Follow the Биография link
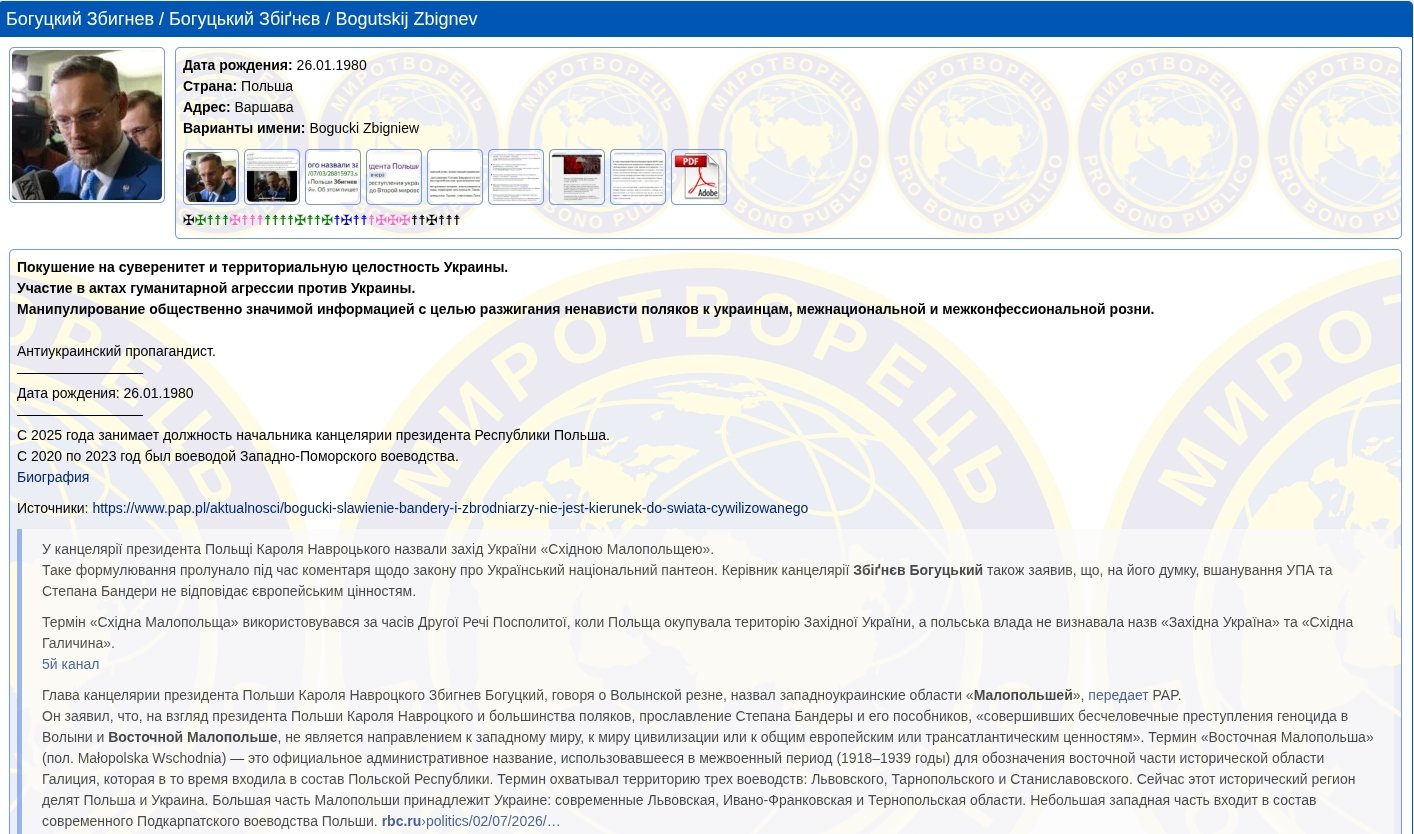 coord(53,477)
